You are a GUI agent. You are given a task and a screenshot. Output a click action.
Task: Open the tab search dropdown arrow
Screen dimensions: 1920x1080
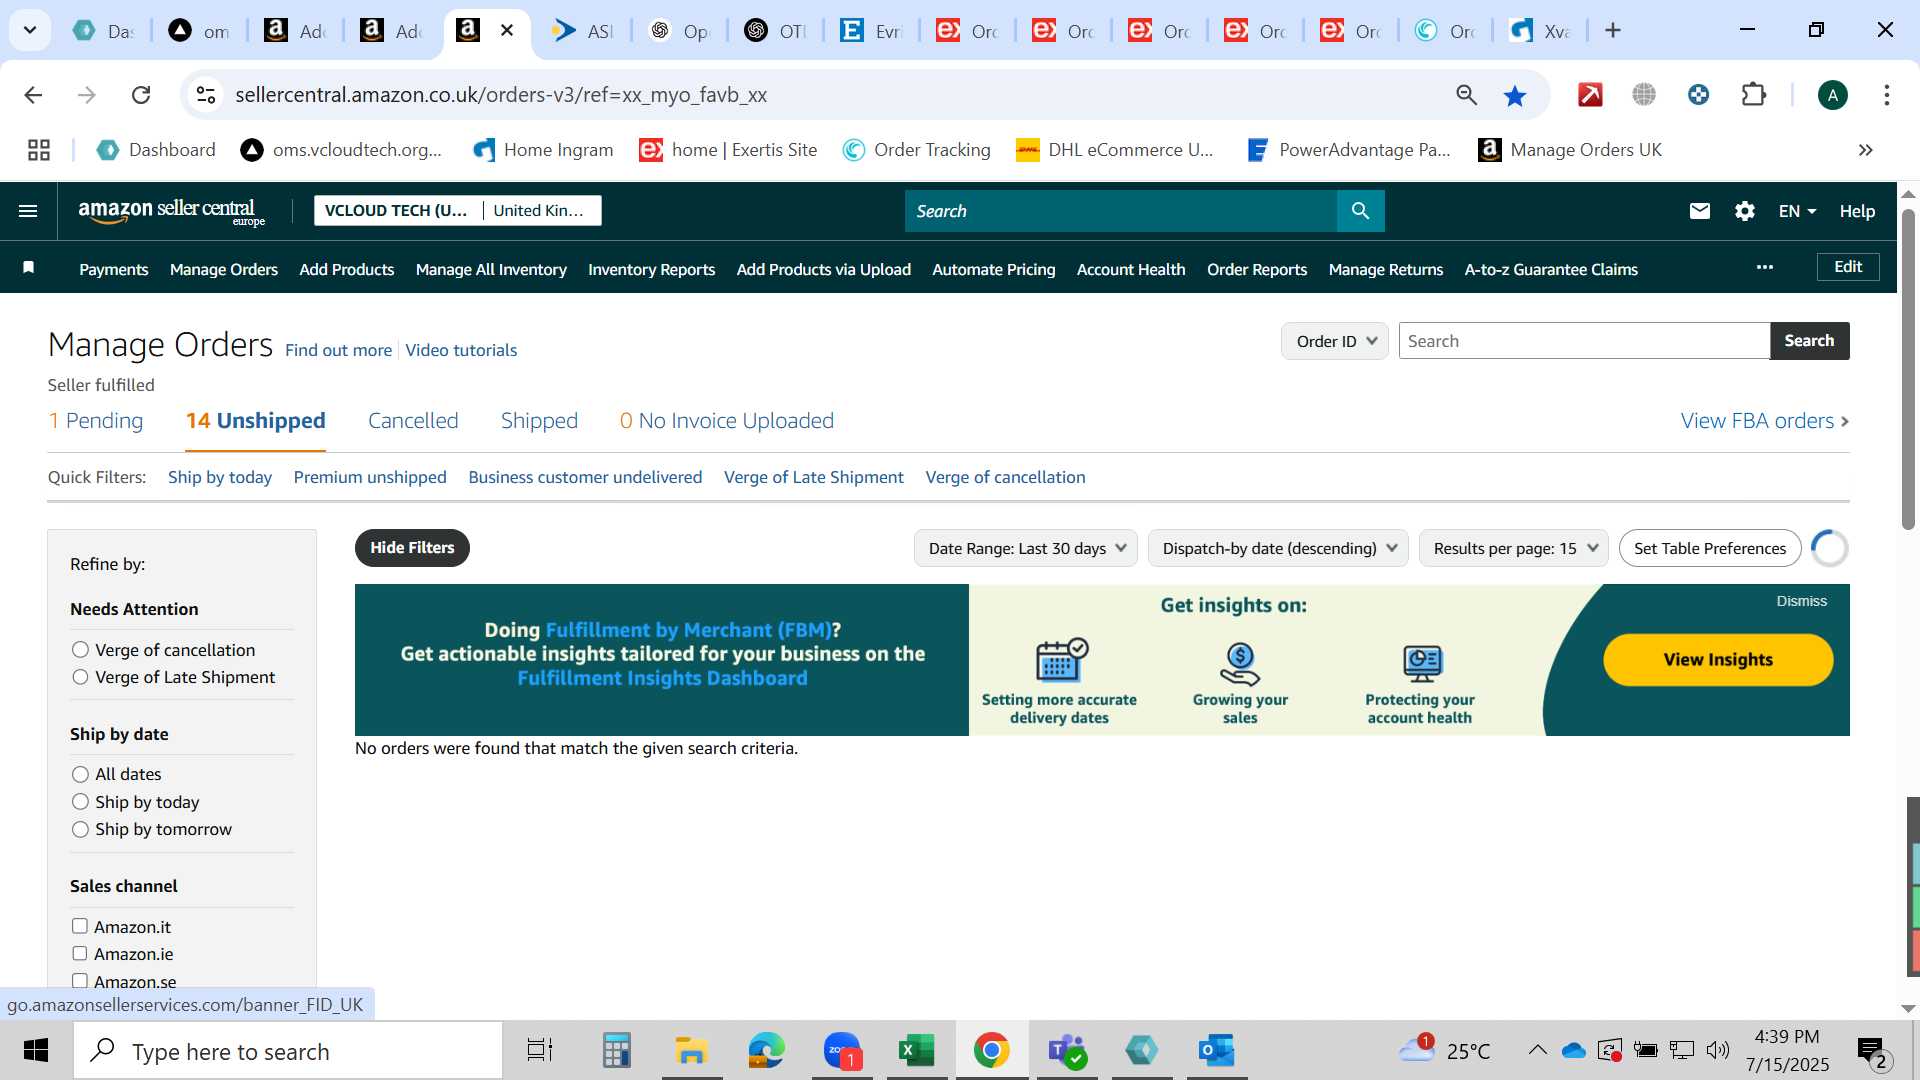click(30, 30)
